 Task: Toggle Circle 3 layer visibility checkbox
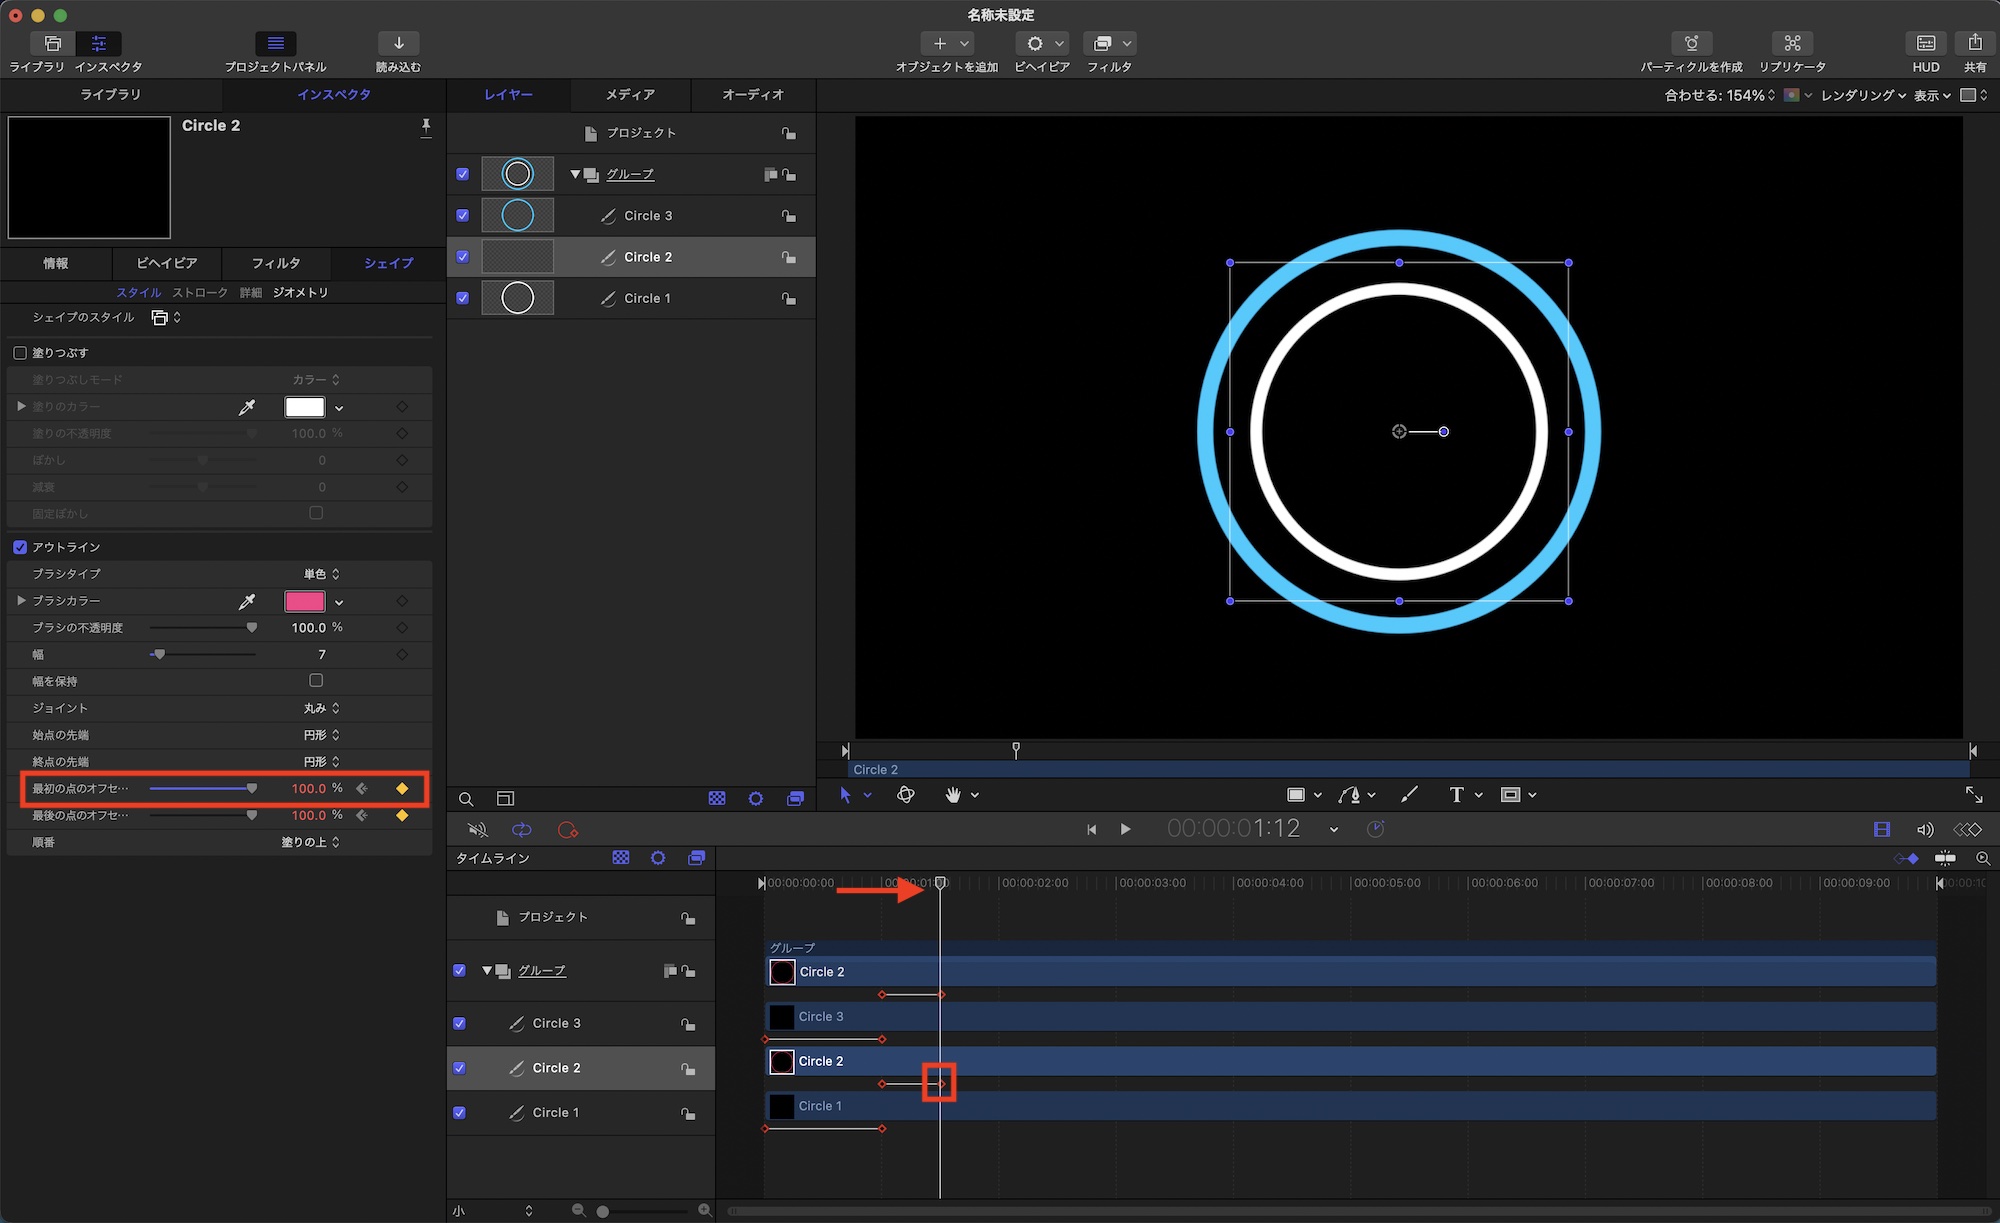pos(462,216)
